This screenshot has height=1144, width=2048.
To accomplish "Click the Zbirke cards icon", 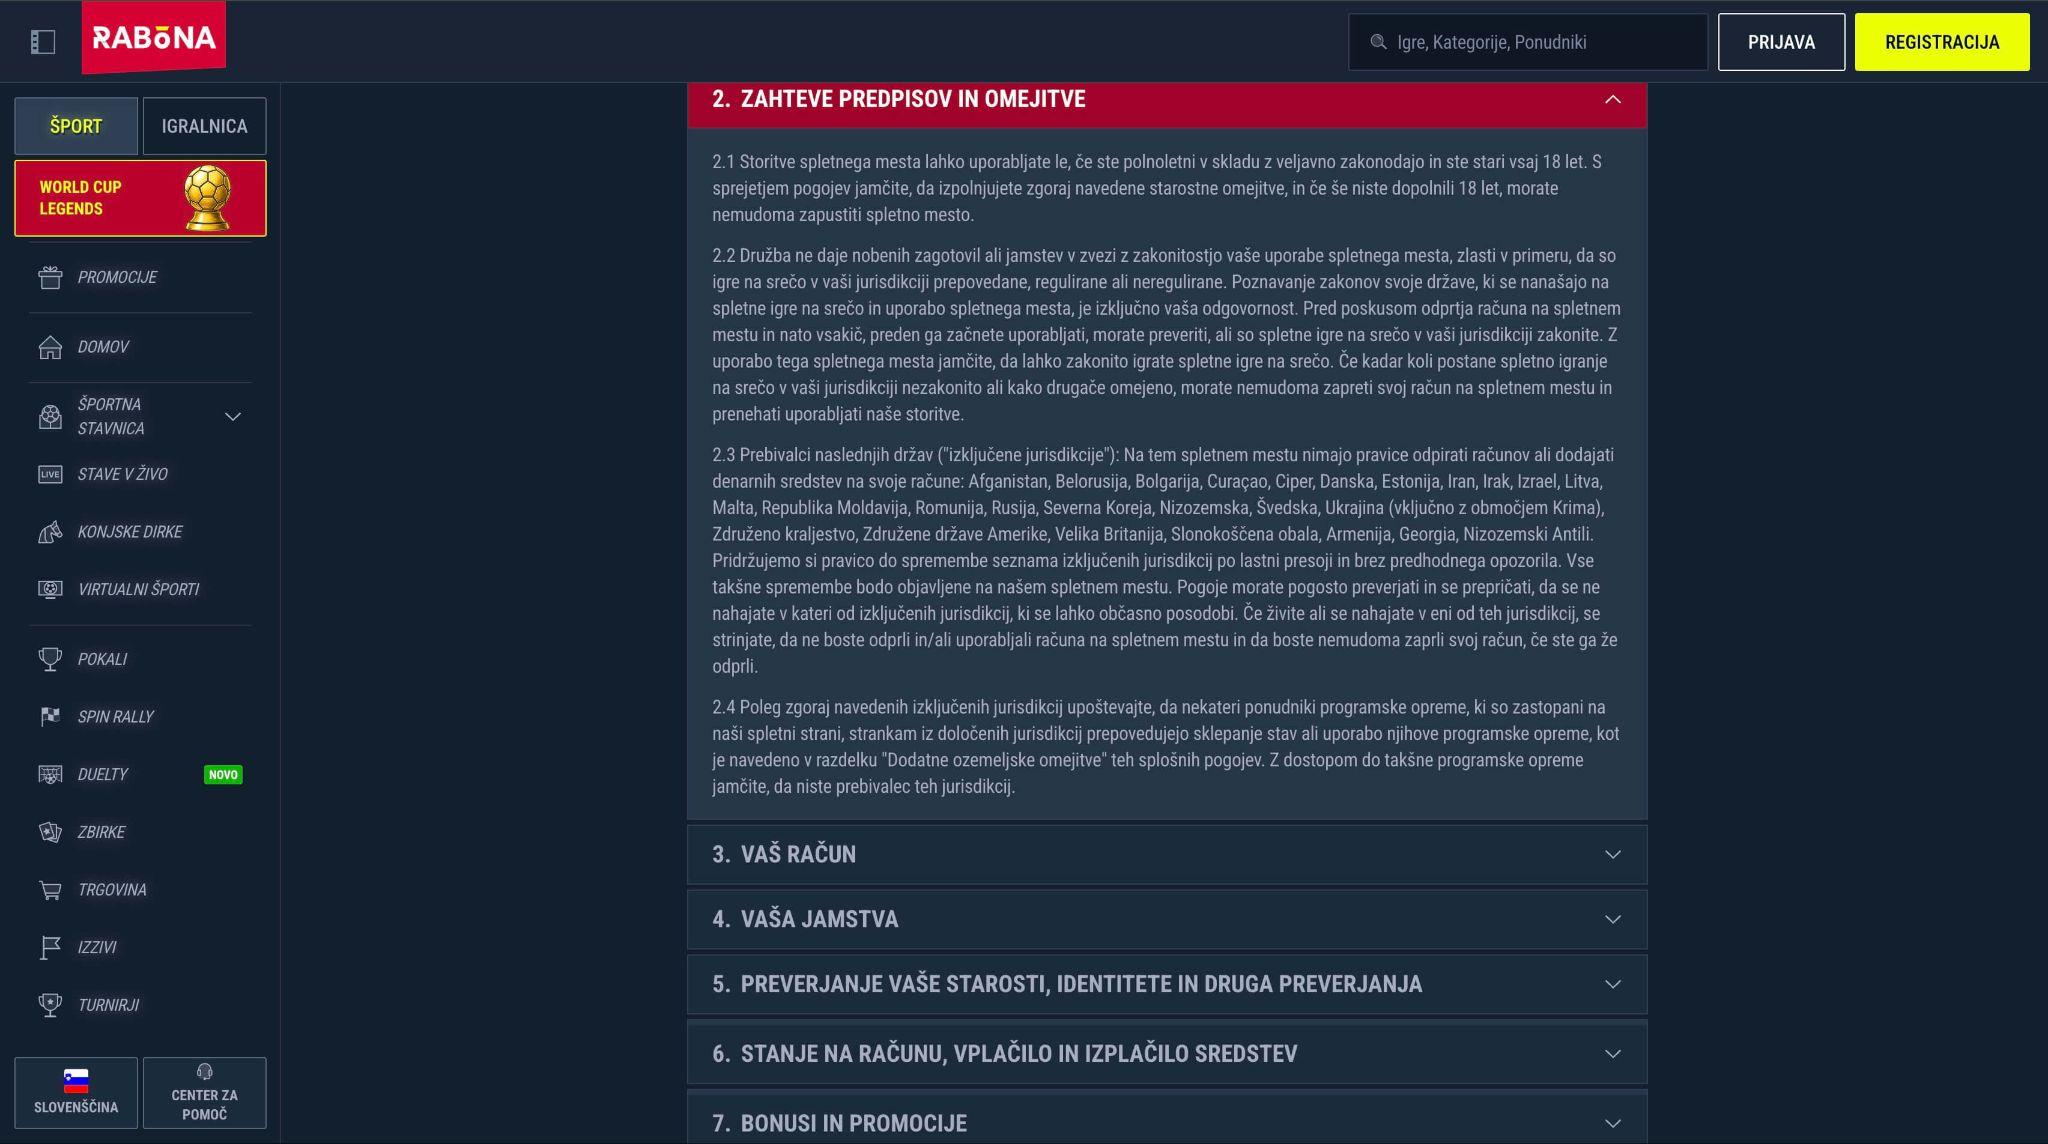I will tap(50, 832).
